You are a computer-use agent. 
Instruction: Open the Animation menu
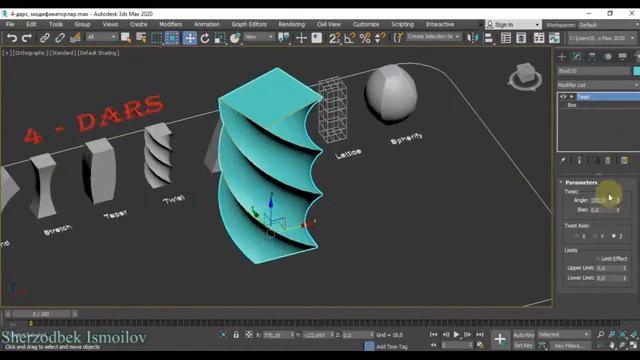point(207,24)
